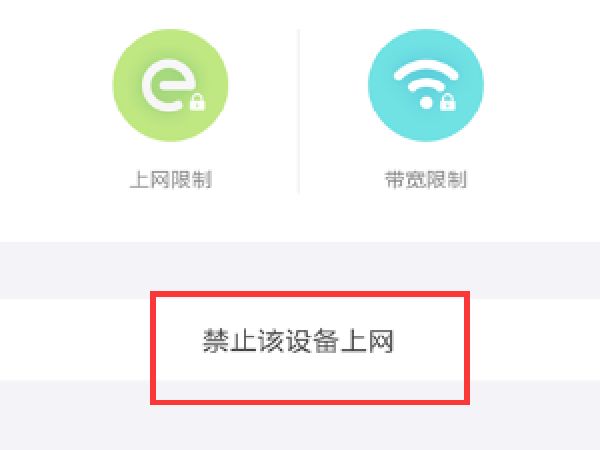Image resolution: width=600 pixels, height=450 pixels.
Task: Choose the 上网限制 option tile
Action: click(x=171, y=111)
